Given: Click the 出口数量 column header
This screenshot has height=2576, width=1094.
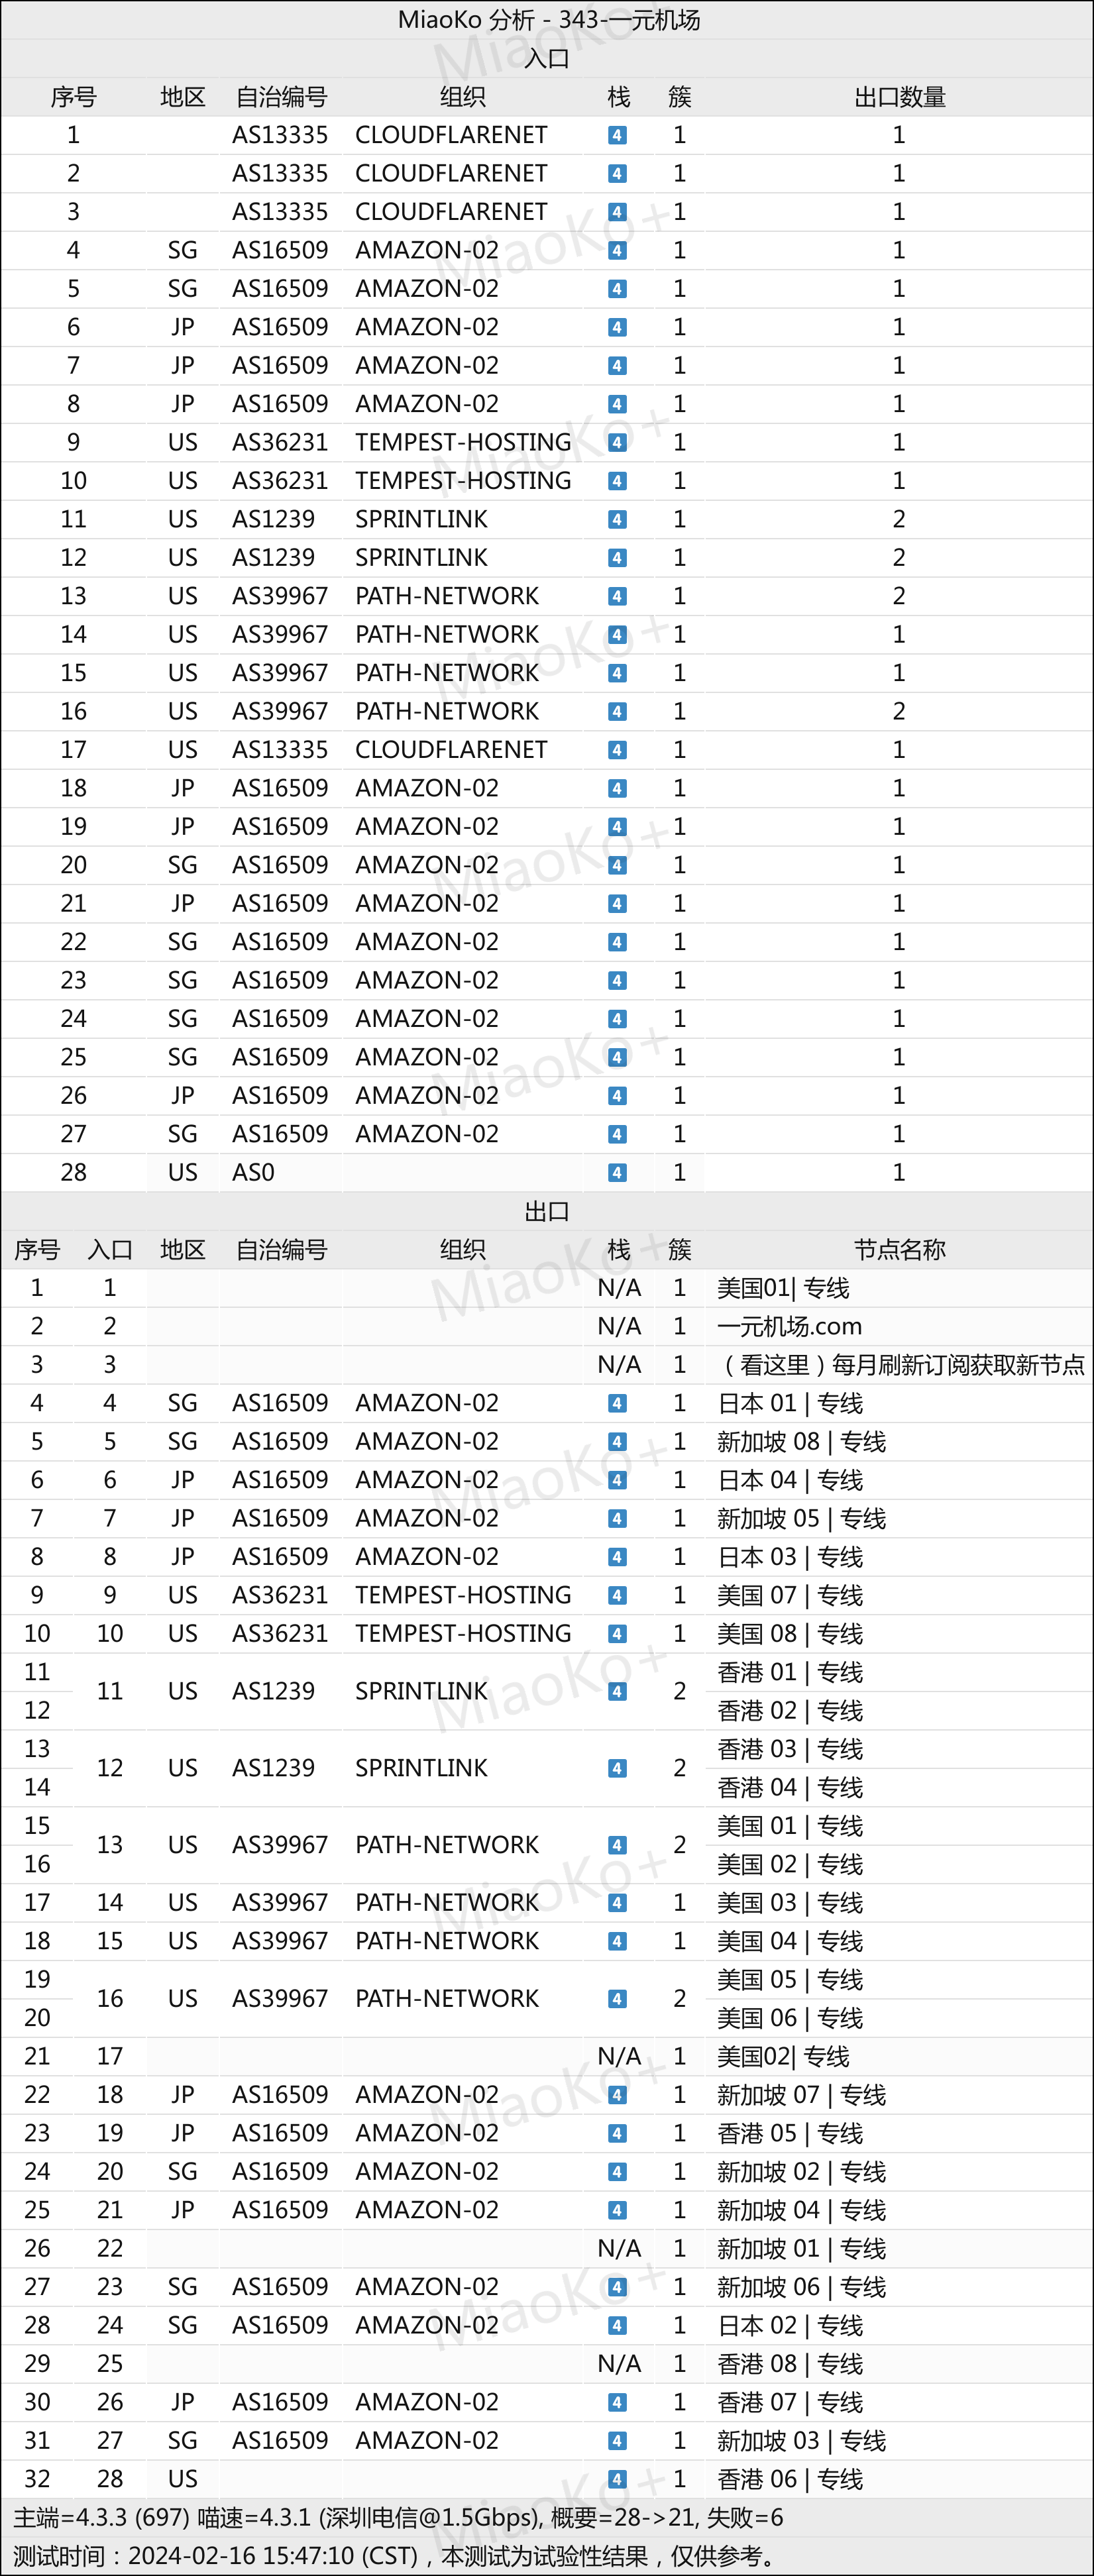Looking at the screenshot, I should coord(899,97).
